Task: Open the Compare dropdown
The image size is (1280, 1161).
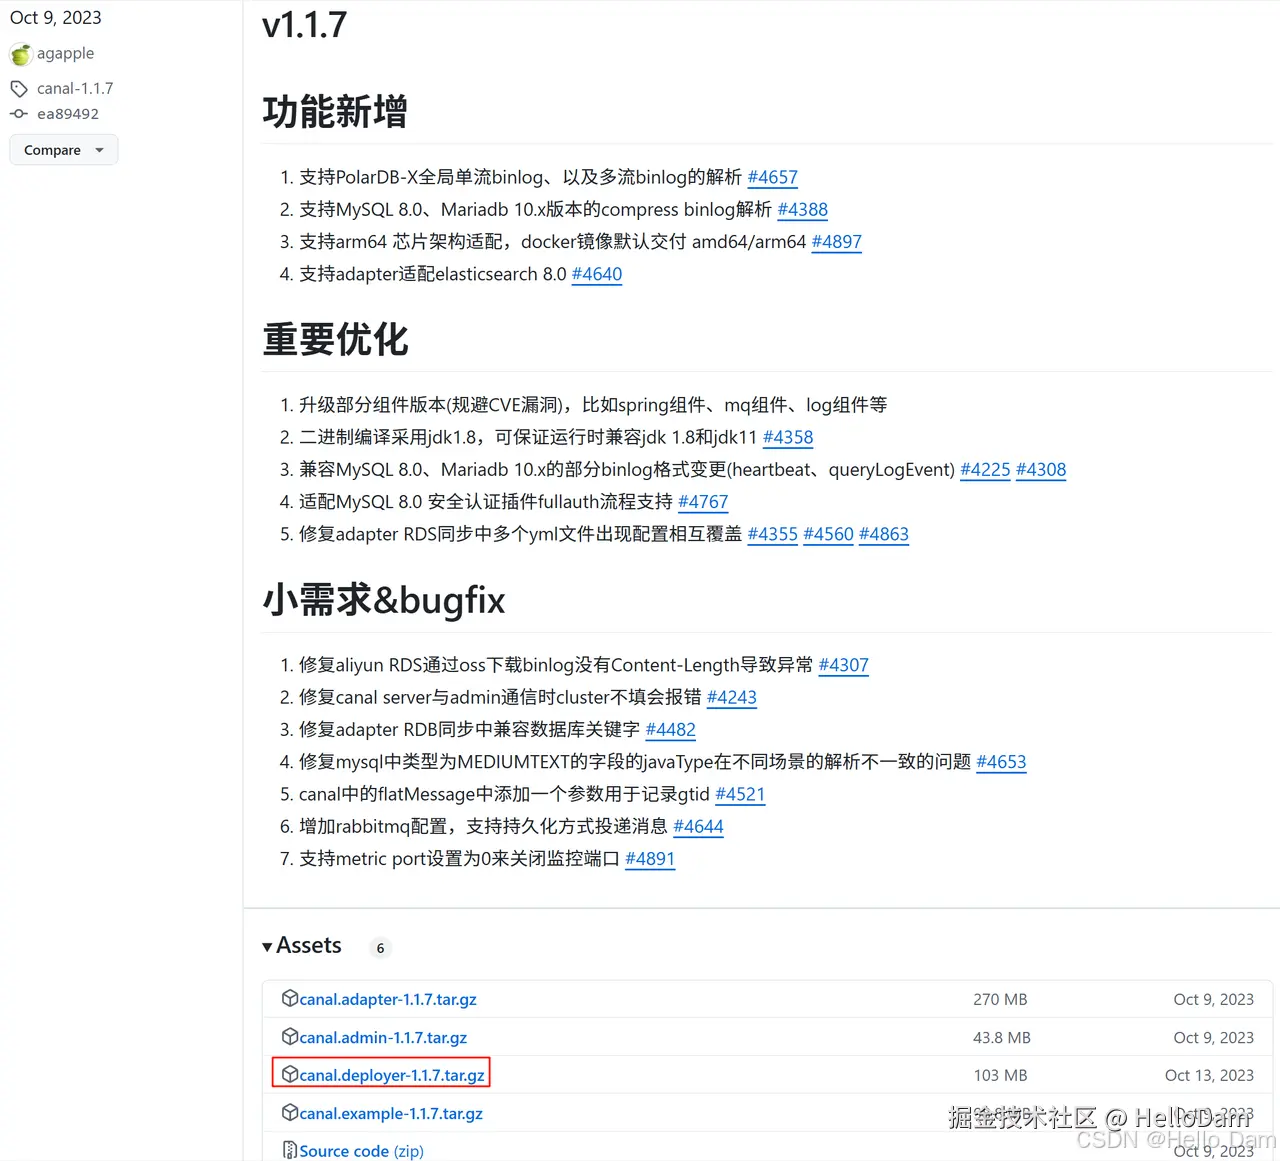Action: point(63,149)
